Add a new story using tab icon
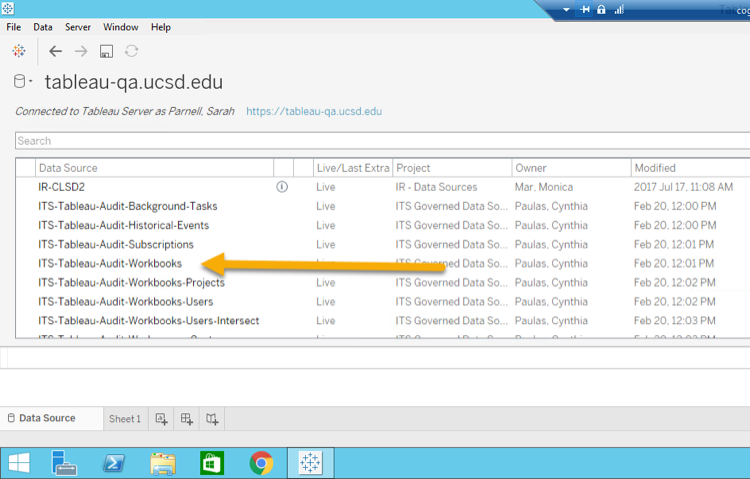The image size is (750, 479). 212,419
